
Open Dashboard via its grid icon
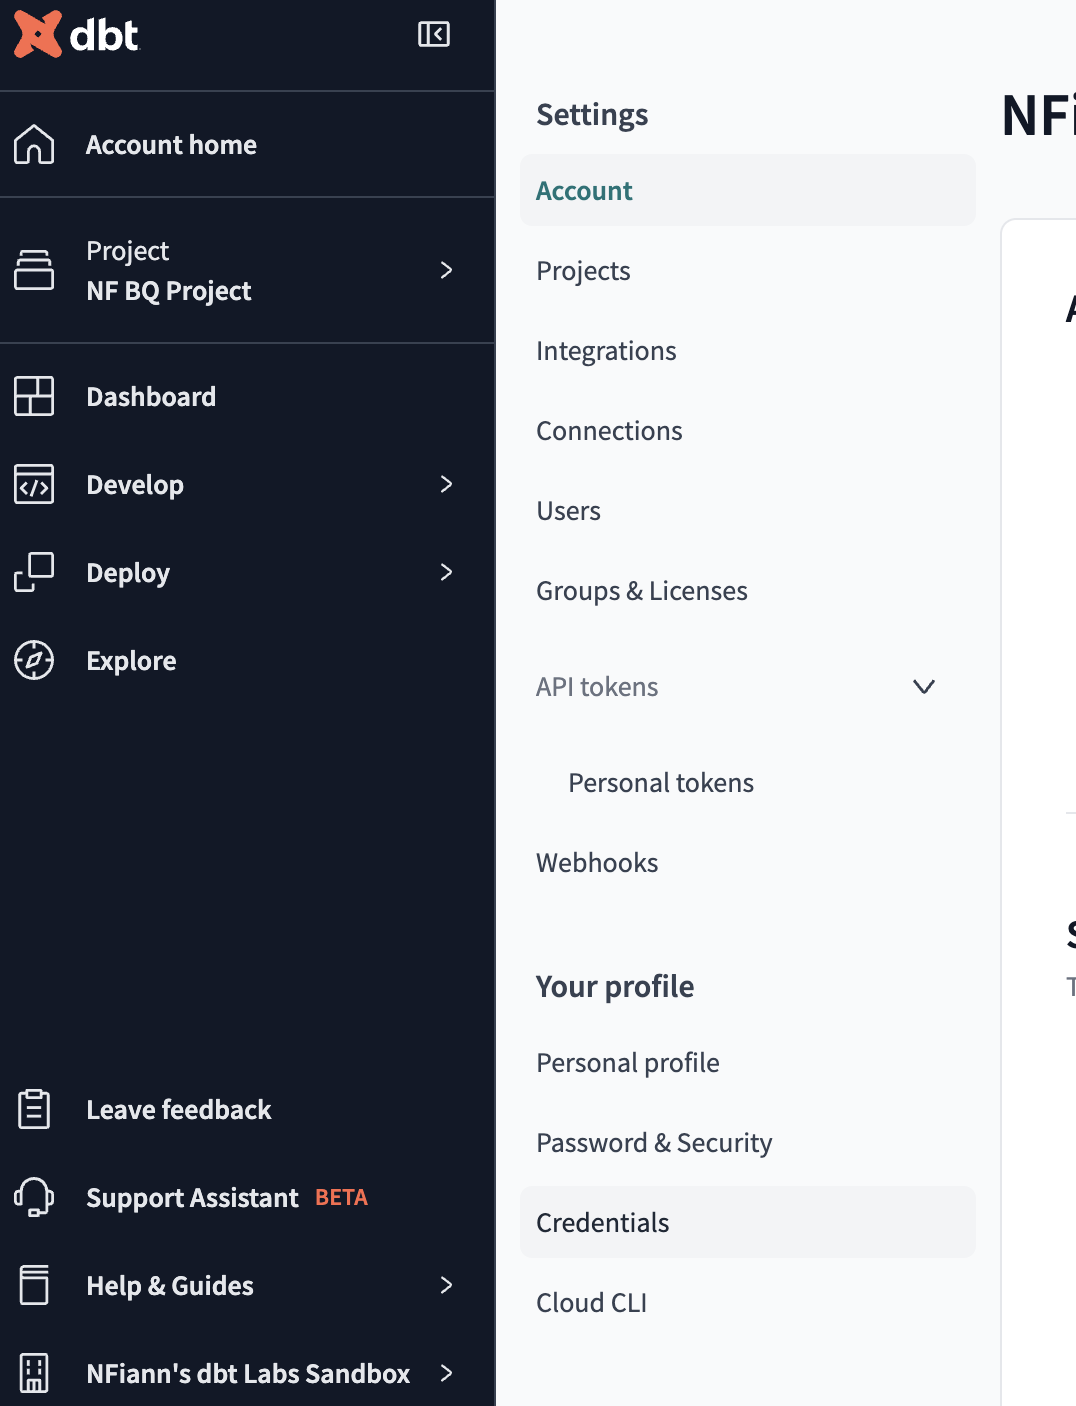point(34,396)
